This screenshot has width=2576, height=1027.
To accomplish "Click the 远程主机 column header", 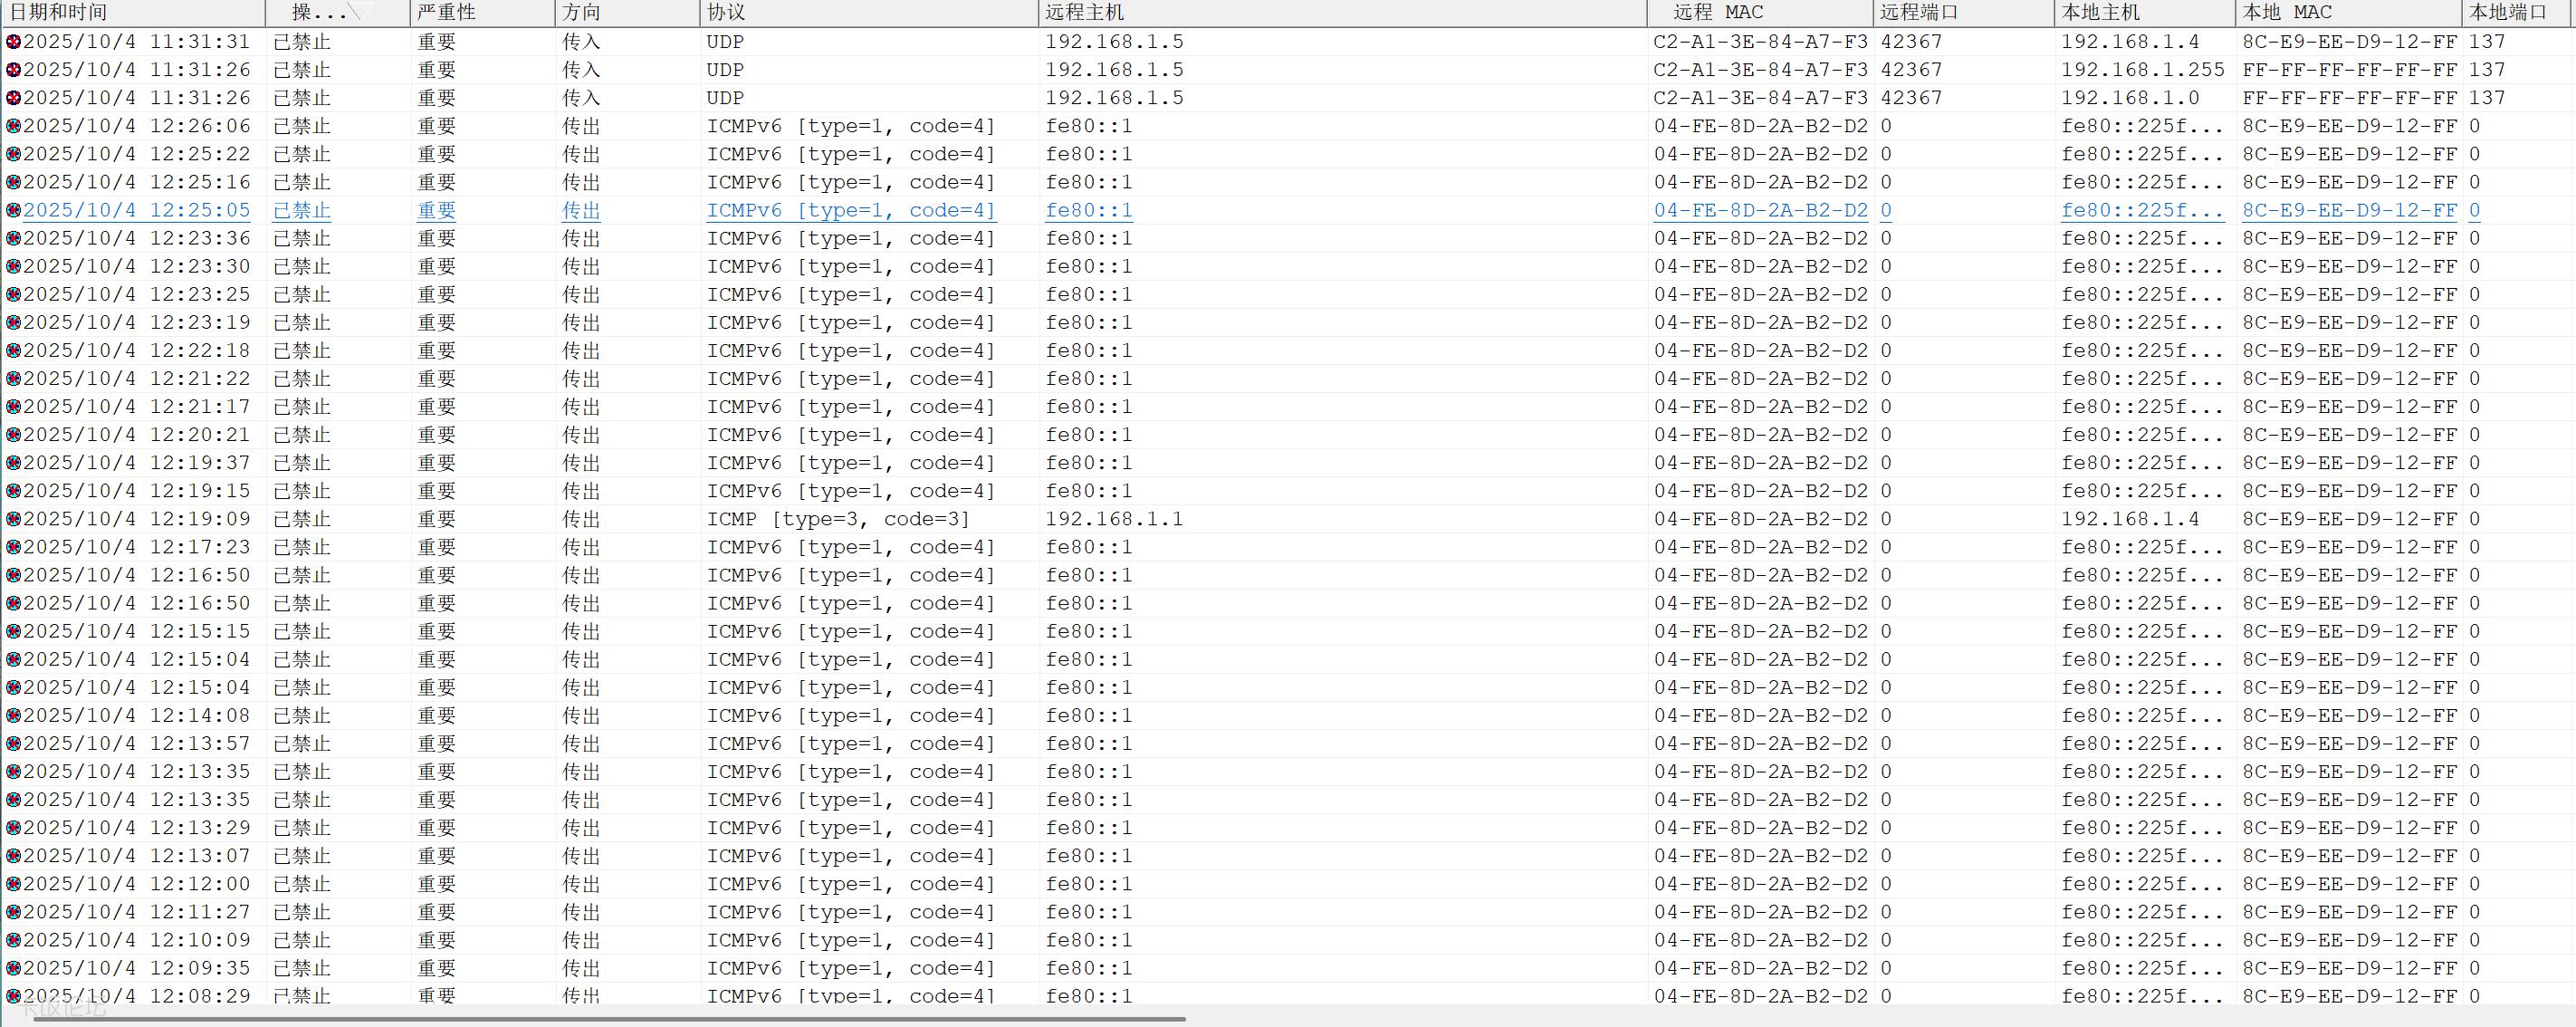I will coord(1084,12).
